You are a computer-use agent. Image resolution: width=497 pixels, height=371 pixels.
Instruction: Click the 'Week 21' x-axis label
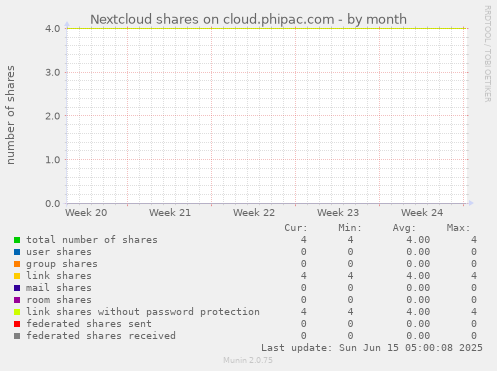(170, 213)
